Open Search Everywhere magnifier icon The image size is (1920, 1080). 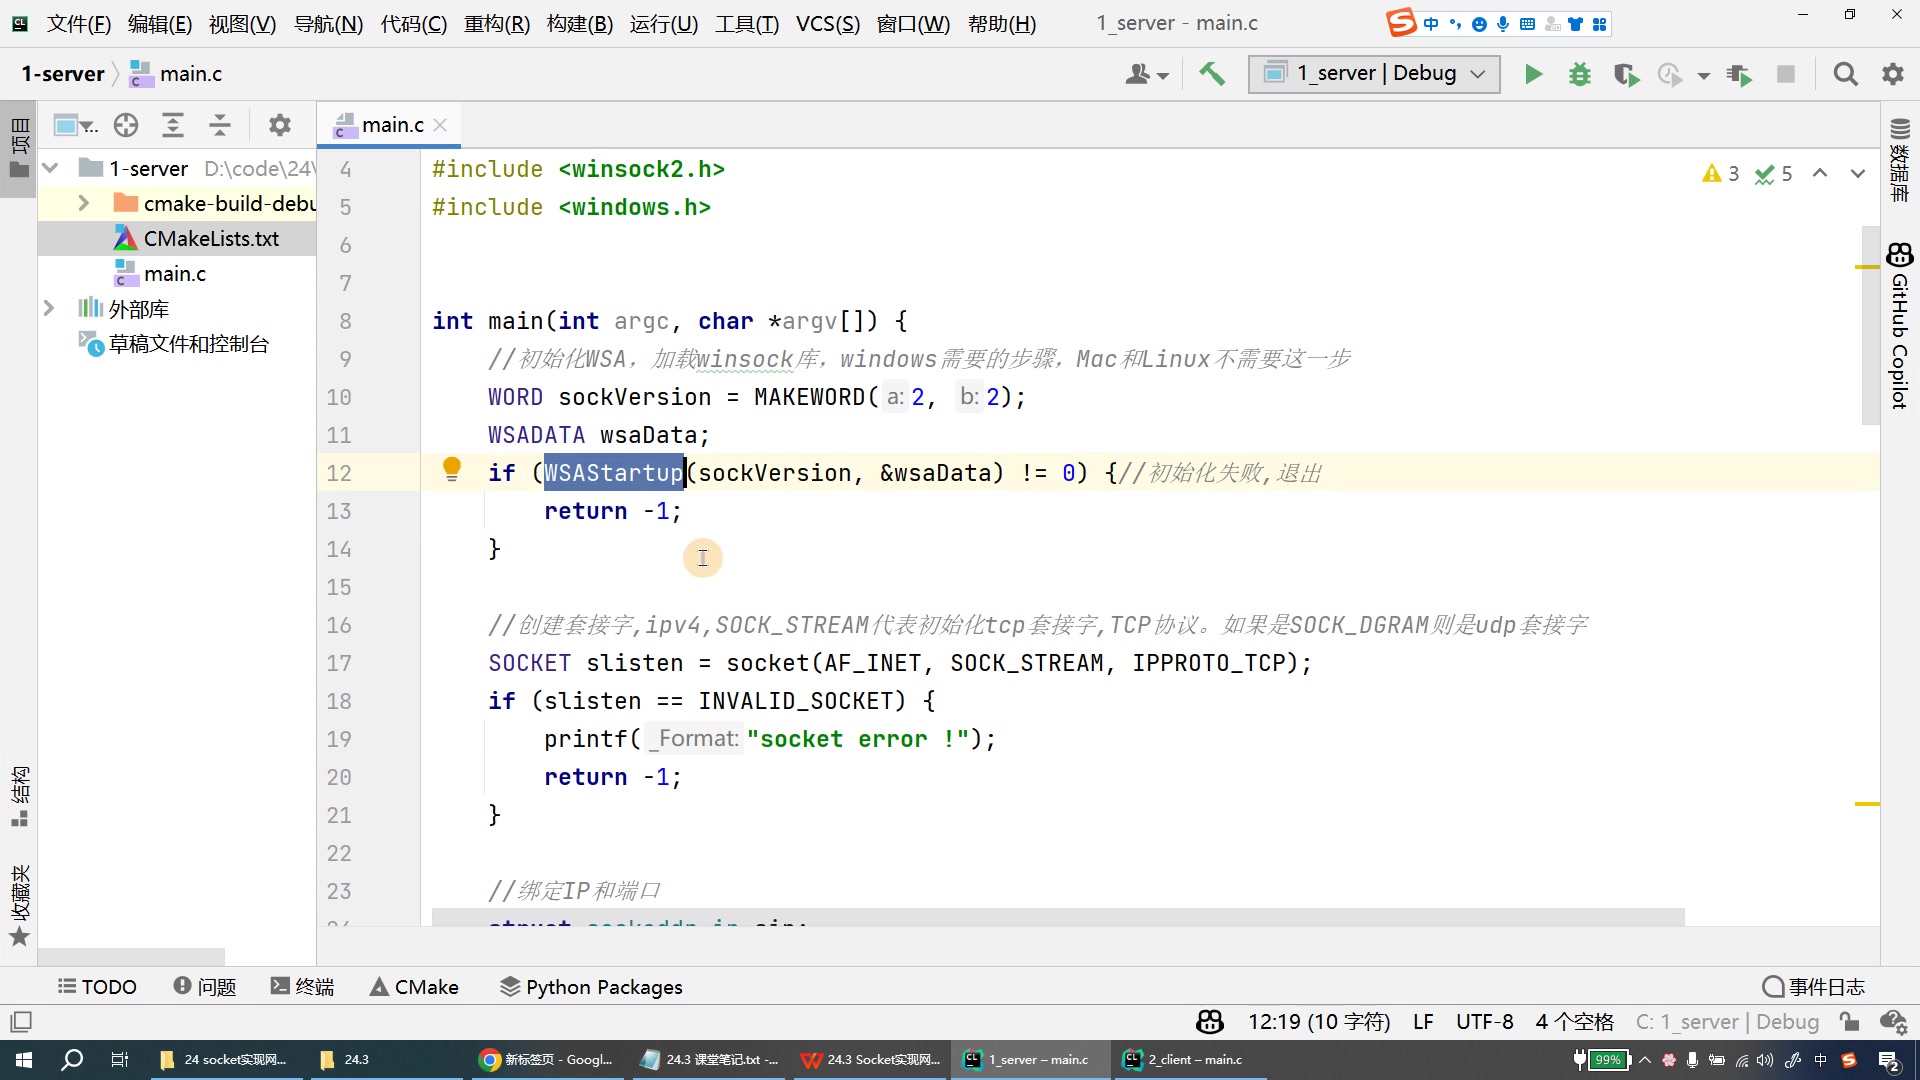(x=1845, y=74)
